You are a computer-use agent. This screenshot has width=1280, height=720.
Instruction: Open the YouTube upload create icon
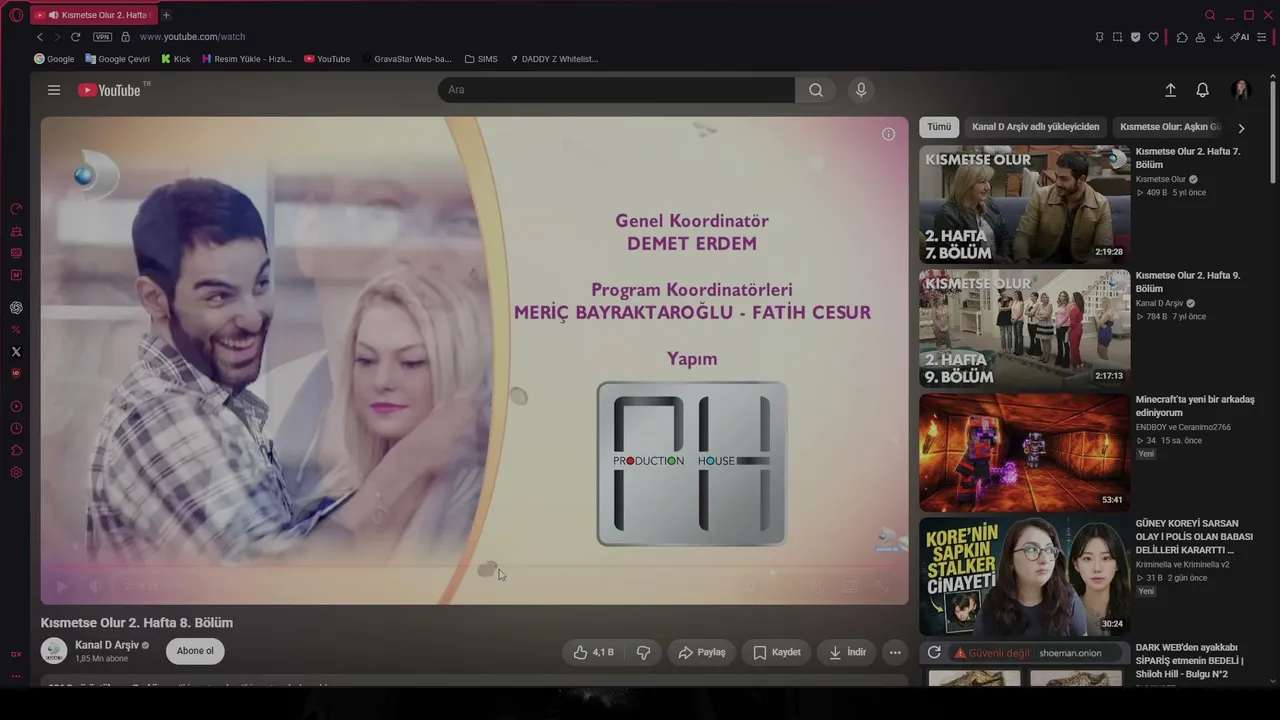pyautogui.click(x=1170, y=90)
